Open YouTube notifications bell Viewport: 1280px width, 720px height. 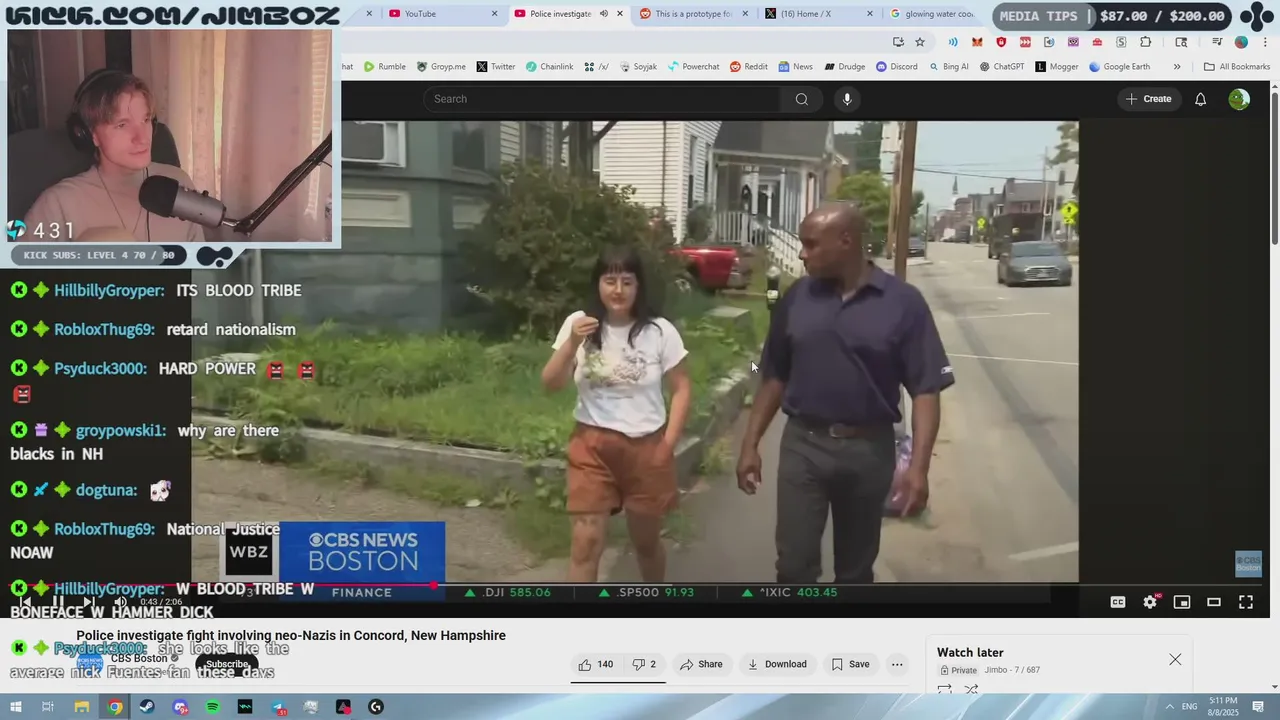pyautogui.click(x=1201, y=99)
